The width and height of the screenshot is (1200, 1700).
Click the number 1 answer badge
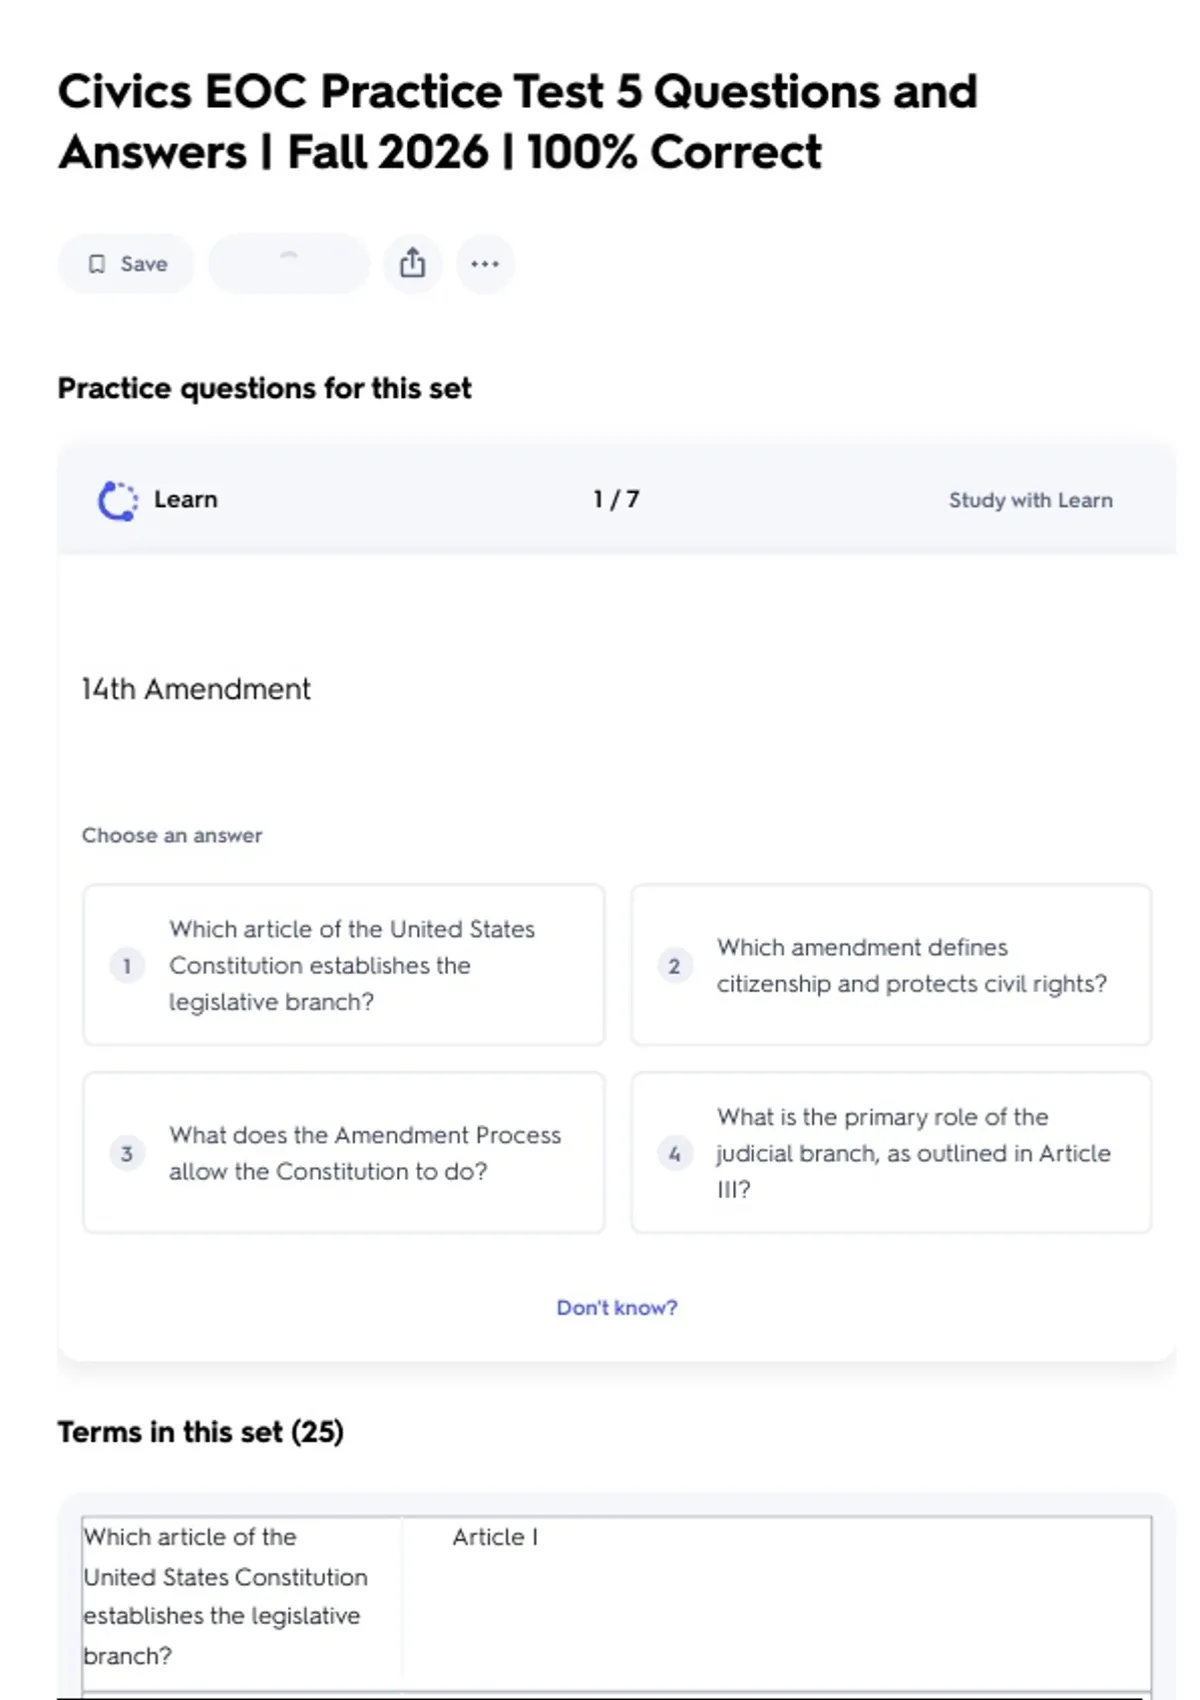127,966
